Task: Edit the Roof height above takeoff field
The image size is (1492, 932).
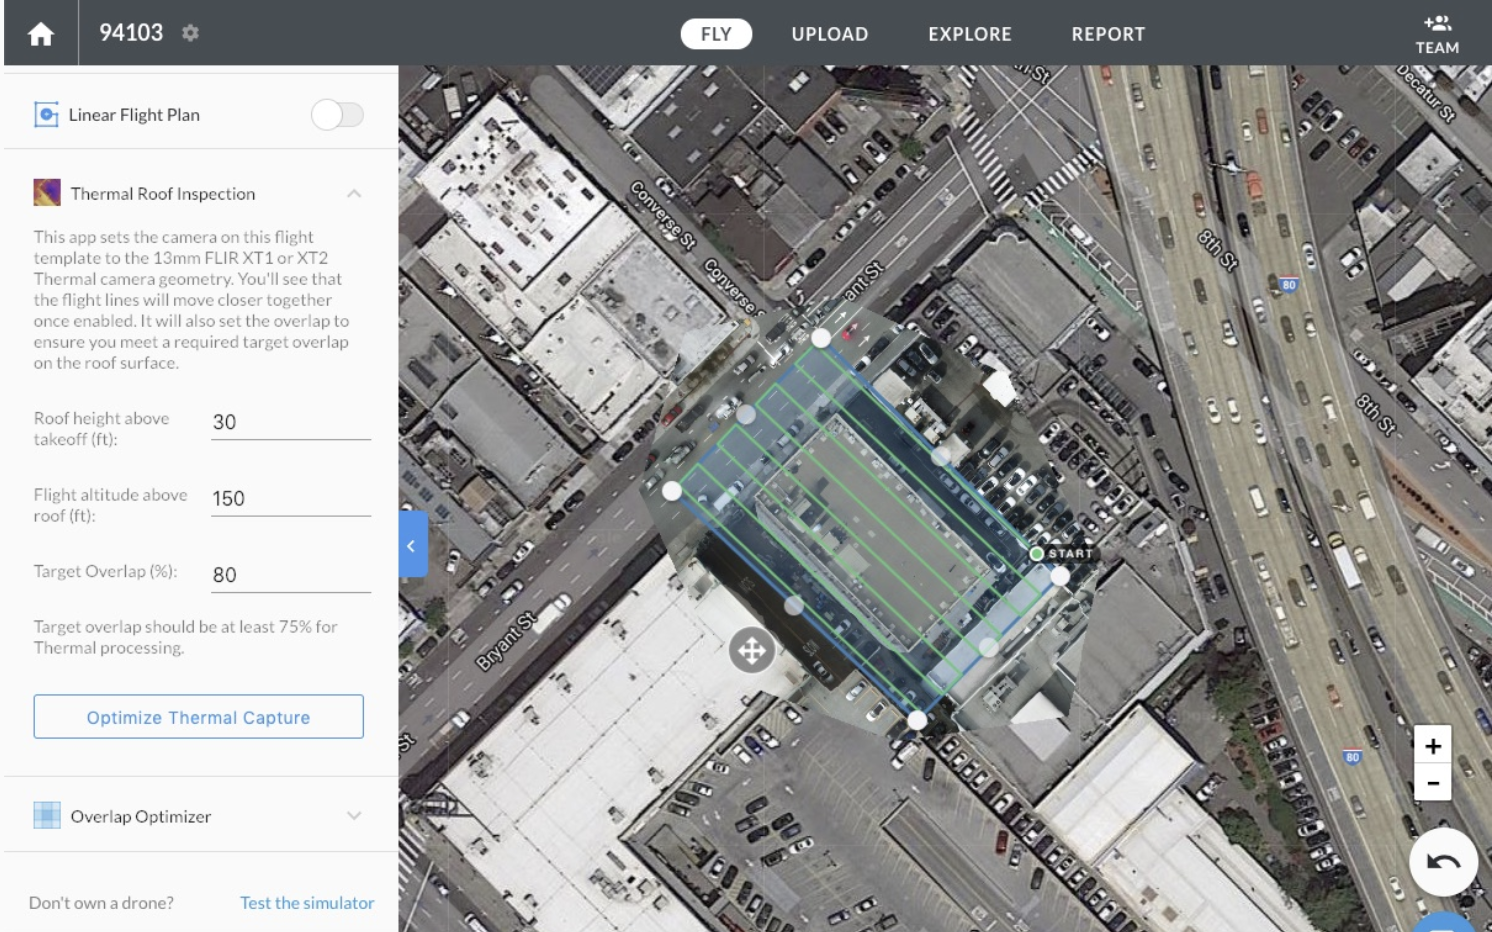Action: tap(291, 423)
